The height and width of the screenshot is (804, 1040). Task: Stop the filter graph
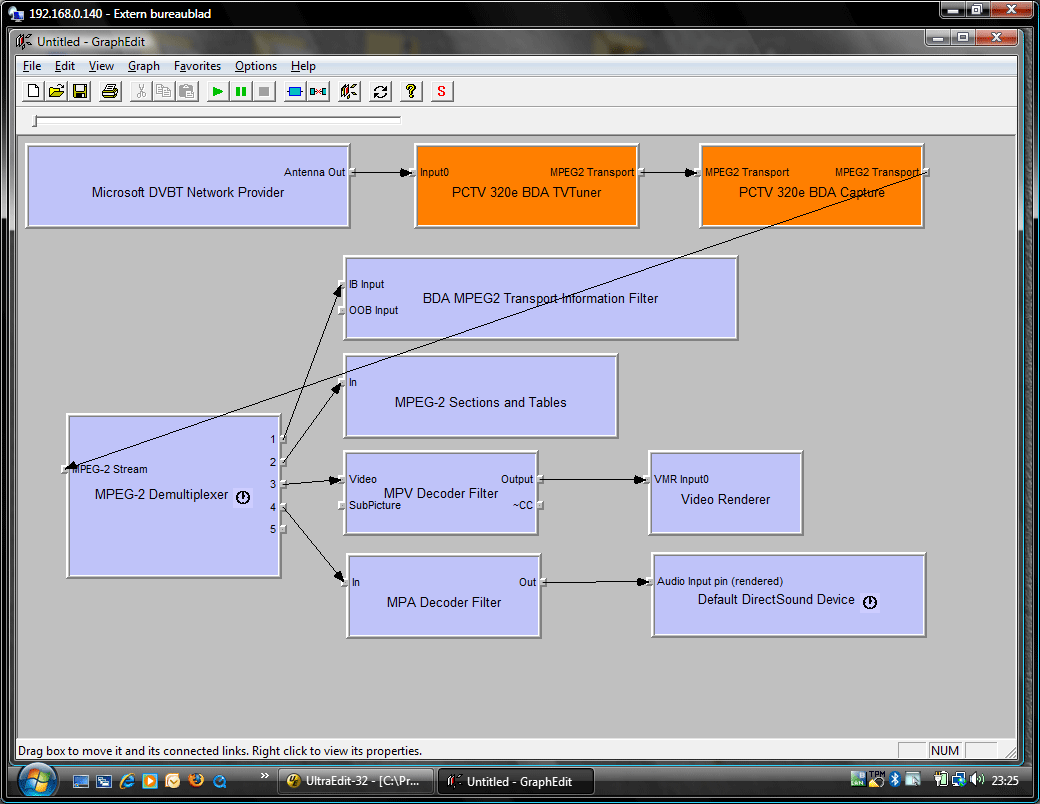pyautogui.click(x=264, y=92)
